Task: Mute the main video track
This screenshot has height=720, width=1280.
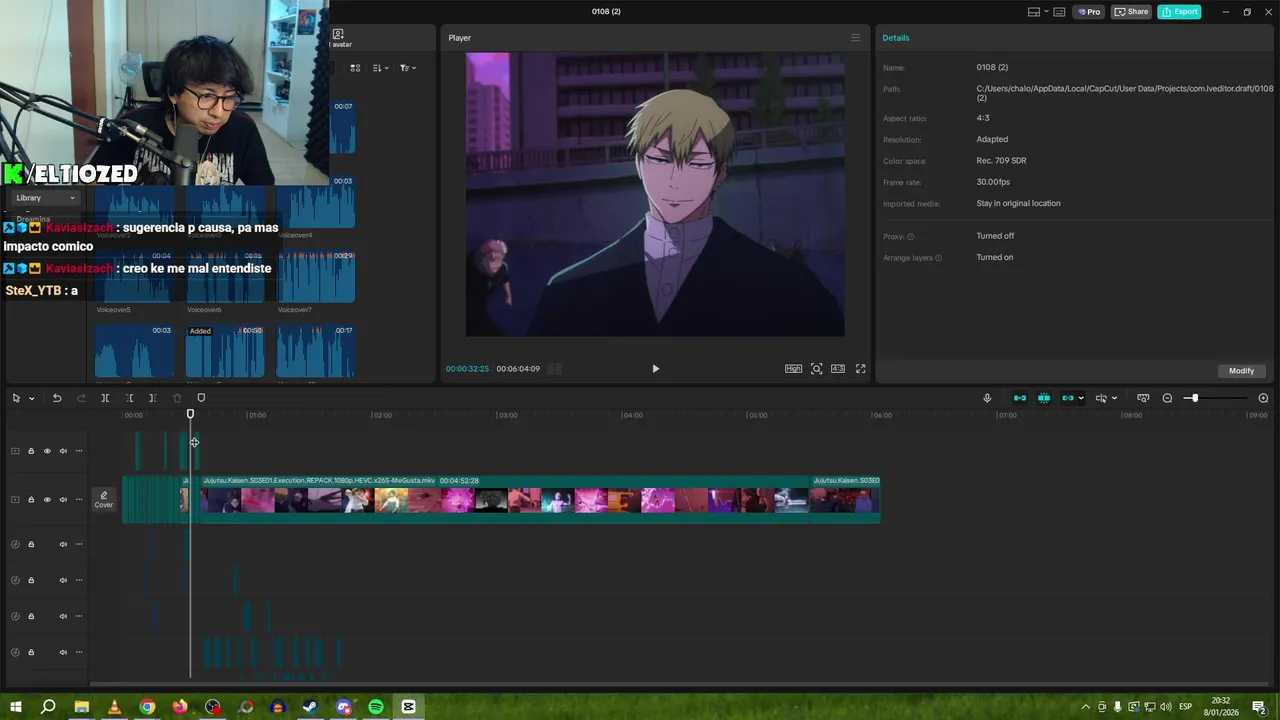Action: [x=63, y=499]
